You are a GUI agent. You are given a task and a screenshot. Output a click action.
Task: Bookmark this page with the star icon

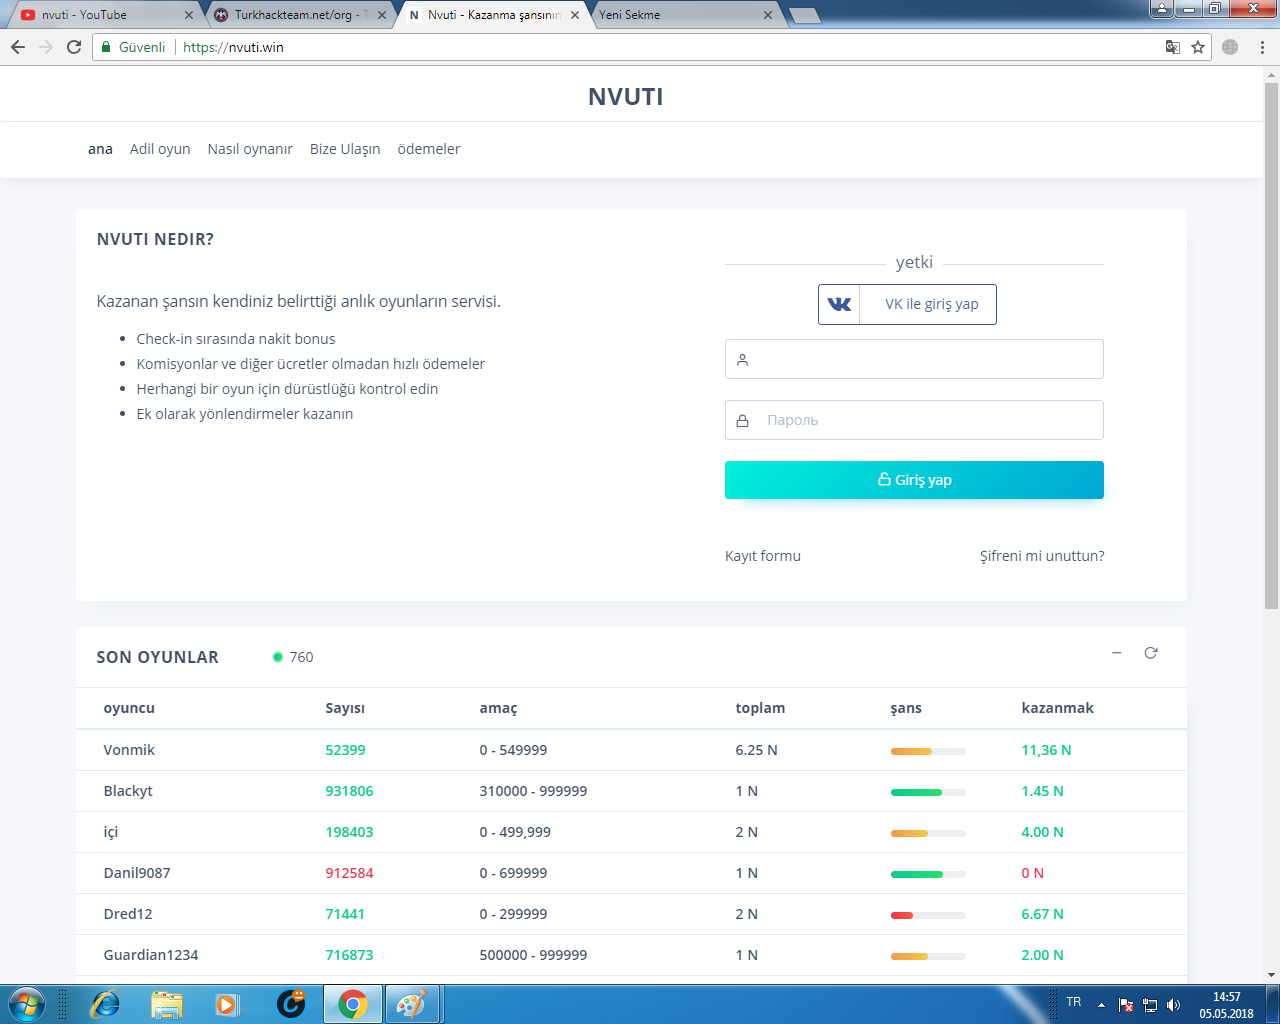coord(1198,47)
